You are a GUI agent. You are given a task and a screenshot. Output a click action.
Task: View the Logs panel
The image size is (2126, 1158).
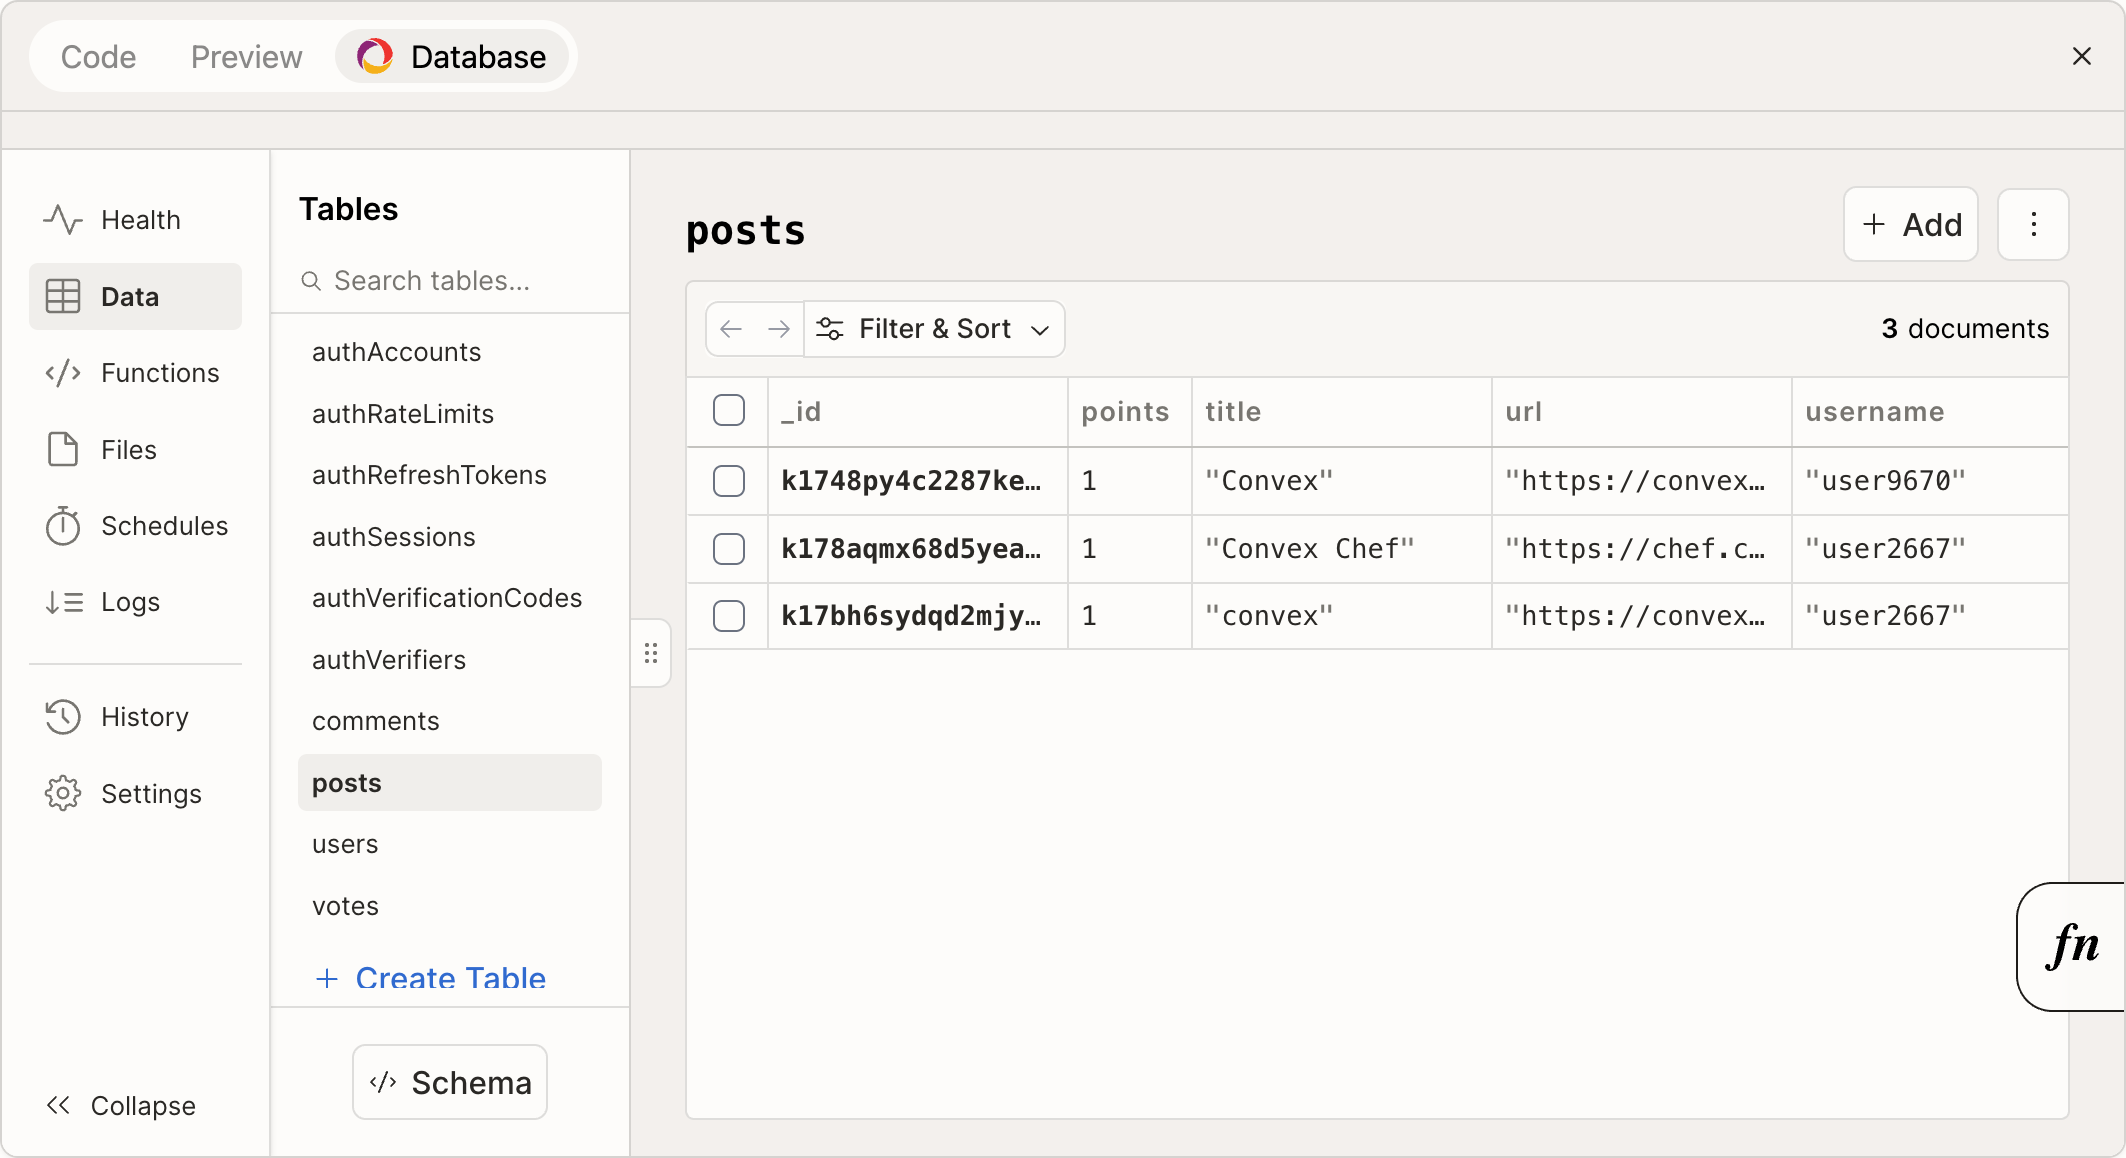(130, 601)
